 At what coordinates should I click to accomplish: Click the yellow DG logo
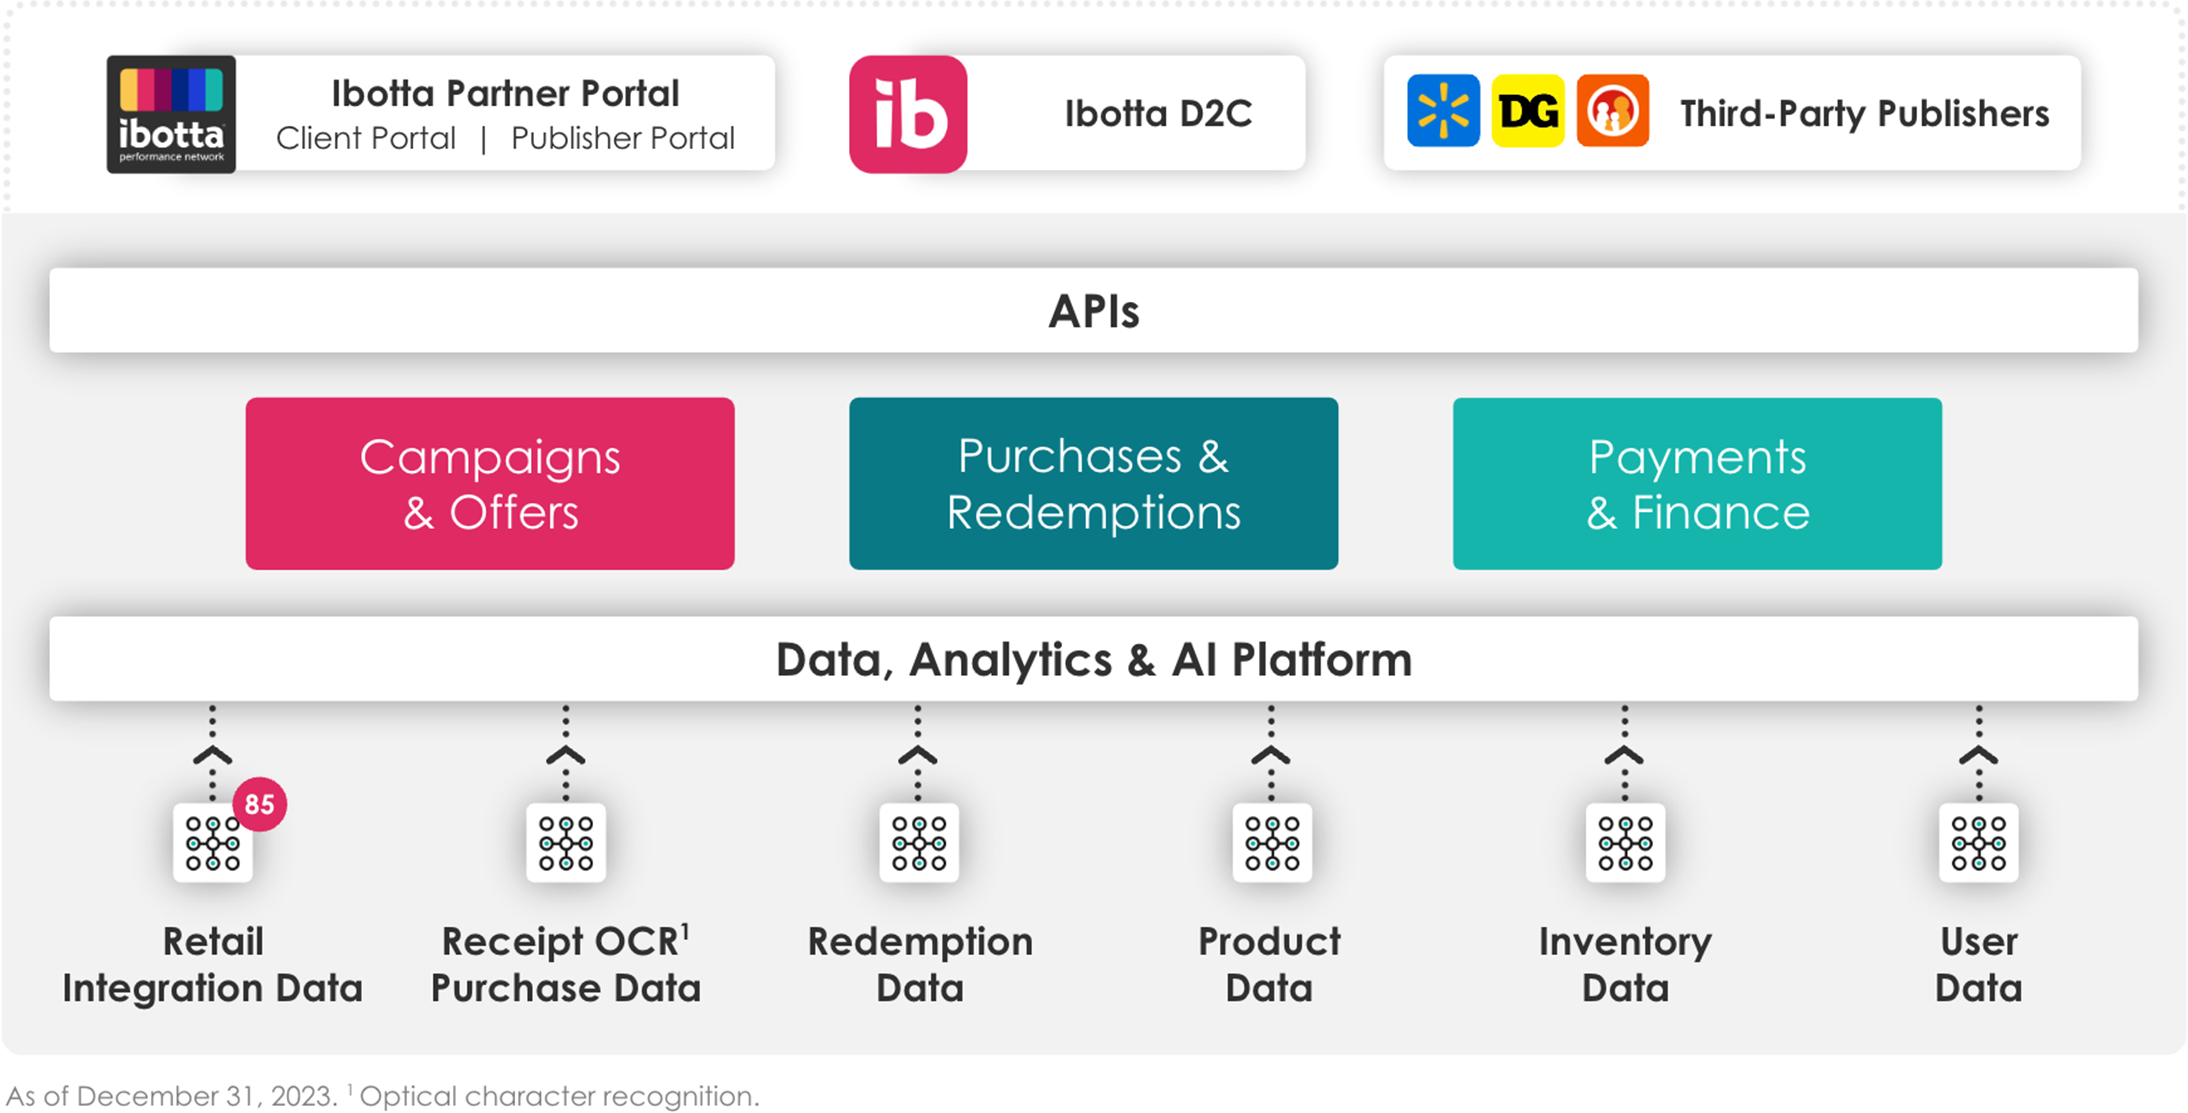coord(1527,111)
